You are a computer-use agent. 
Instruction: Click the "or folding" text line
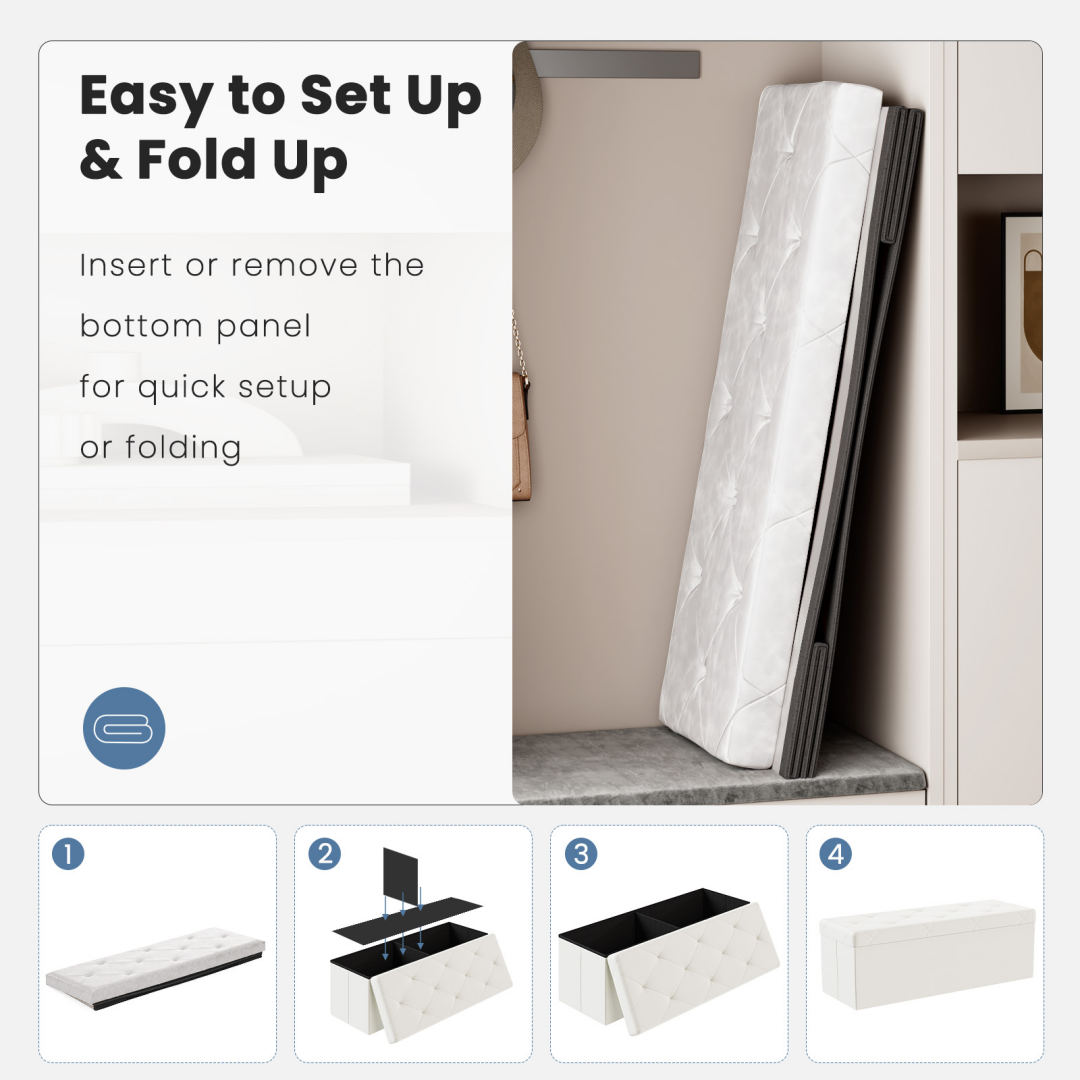pyautogui.click(x=160, y=447)
